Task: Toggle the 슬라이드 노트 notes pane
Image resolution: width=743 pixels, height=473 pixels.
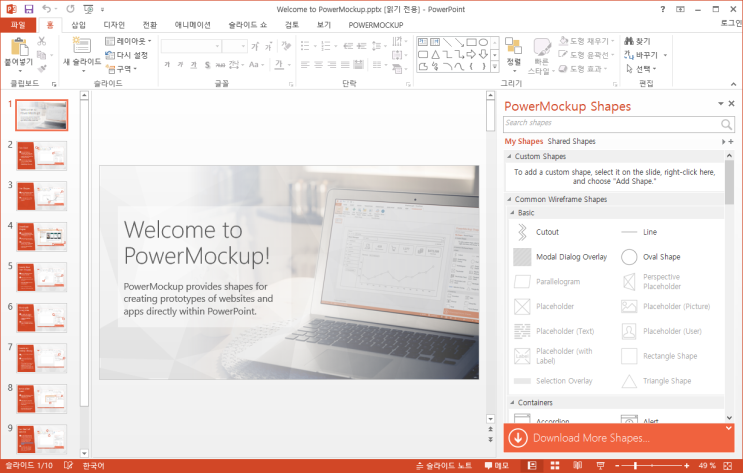Action: pyautogui.click(x=444, y=465)
